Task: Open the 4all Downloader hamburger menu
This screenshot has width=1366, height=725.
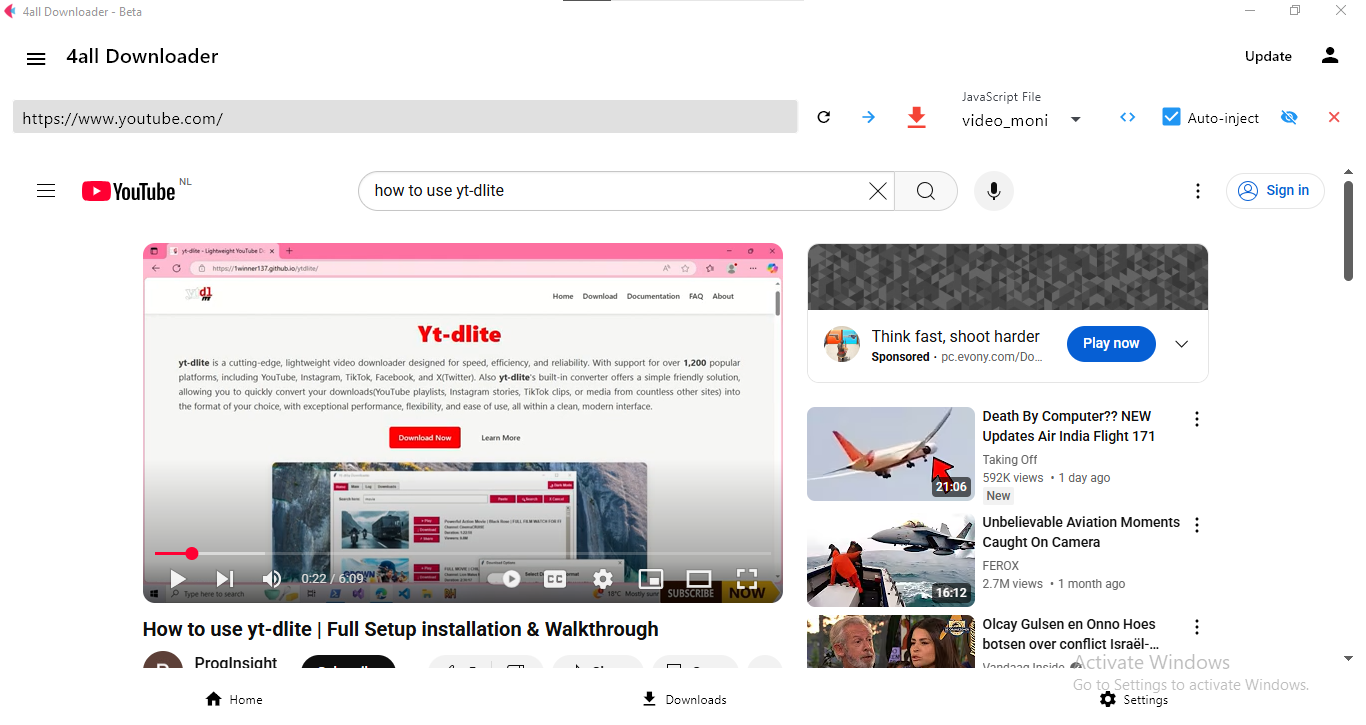Action: 36,59
